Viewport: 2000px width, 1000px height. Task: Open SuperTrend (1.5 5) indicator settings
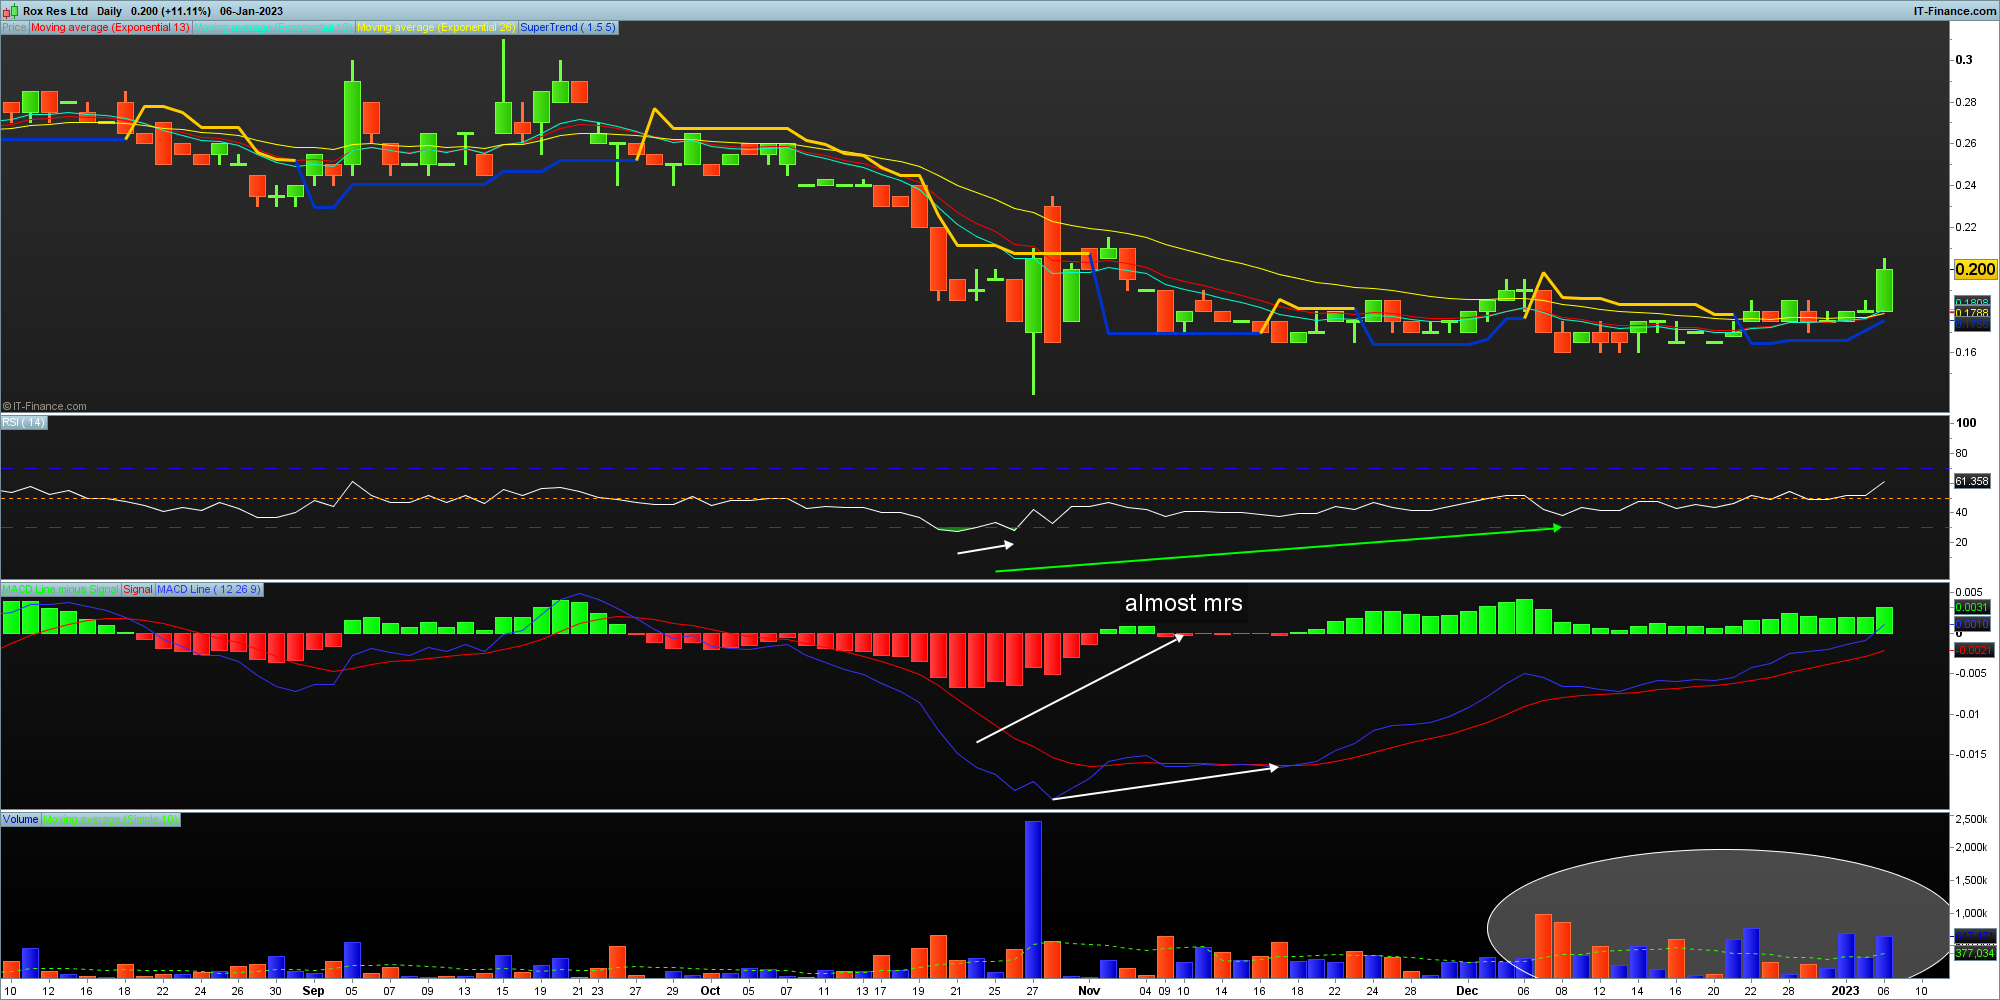(567, 28)
